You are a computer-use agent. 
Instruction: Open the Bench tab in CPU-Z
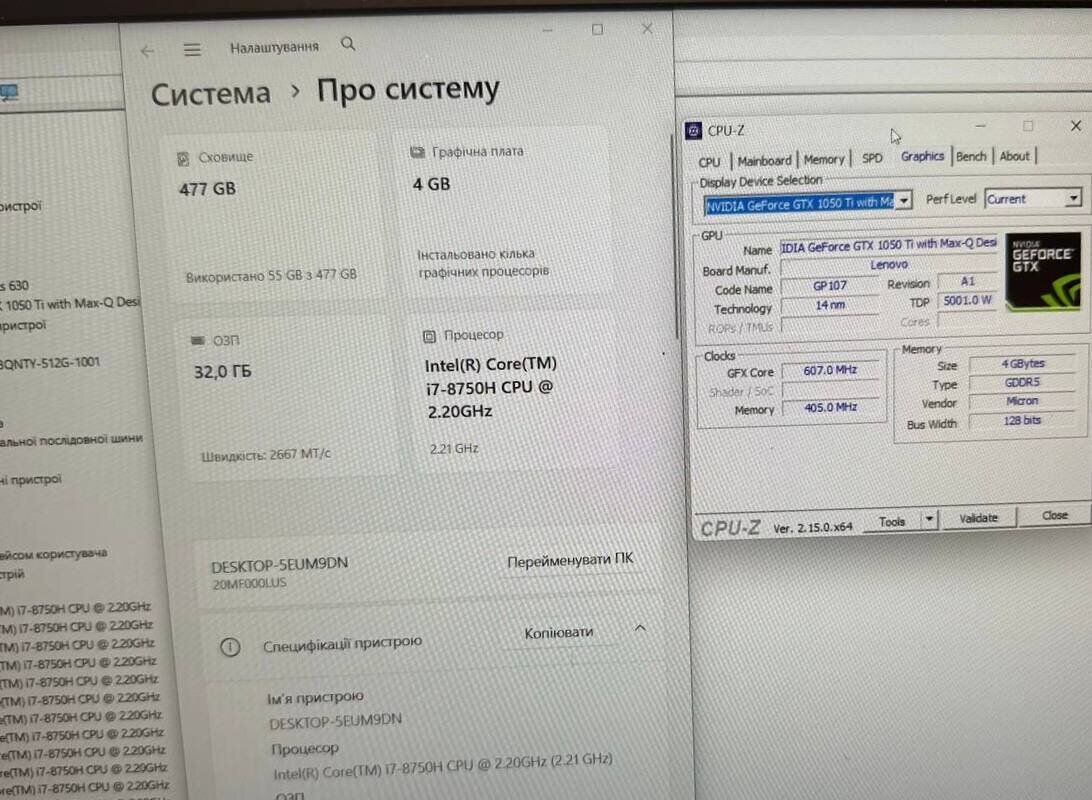pyautogui.click(x=970, y=156)
